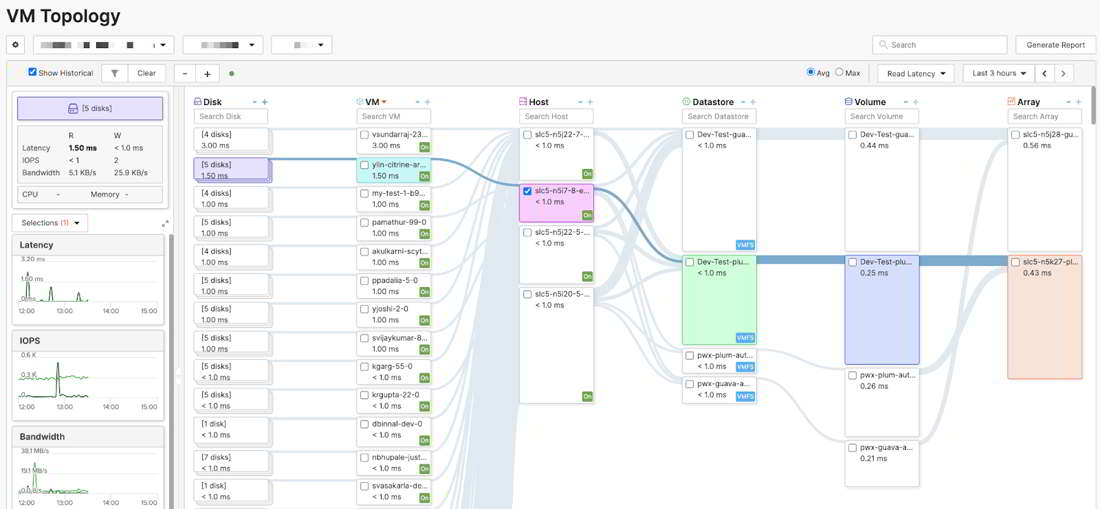Screen dimensions: 1100x509
Task: Click the Array column header icon
Action: [1011, 102]
